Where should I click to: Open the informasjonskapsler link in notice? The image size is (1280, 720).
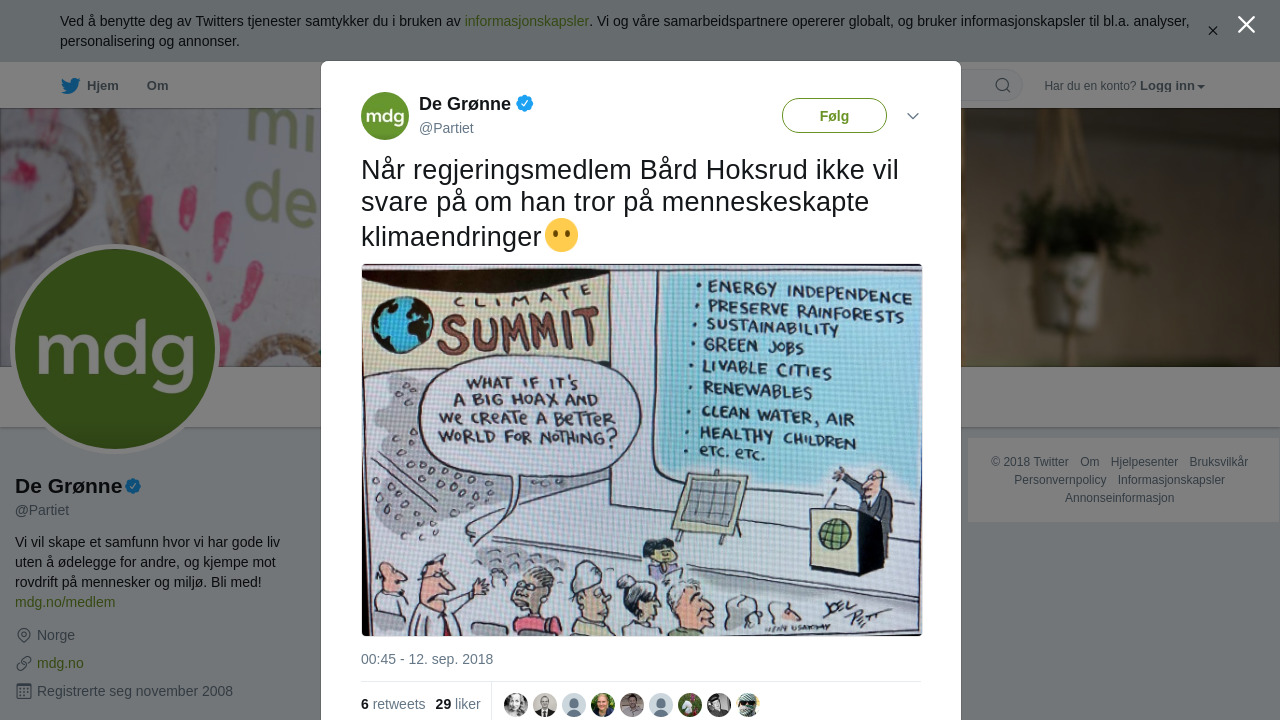(x=527, y=21)
